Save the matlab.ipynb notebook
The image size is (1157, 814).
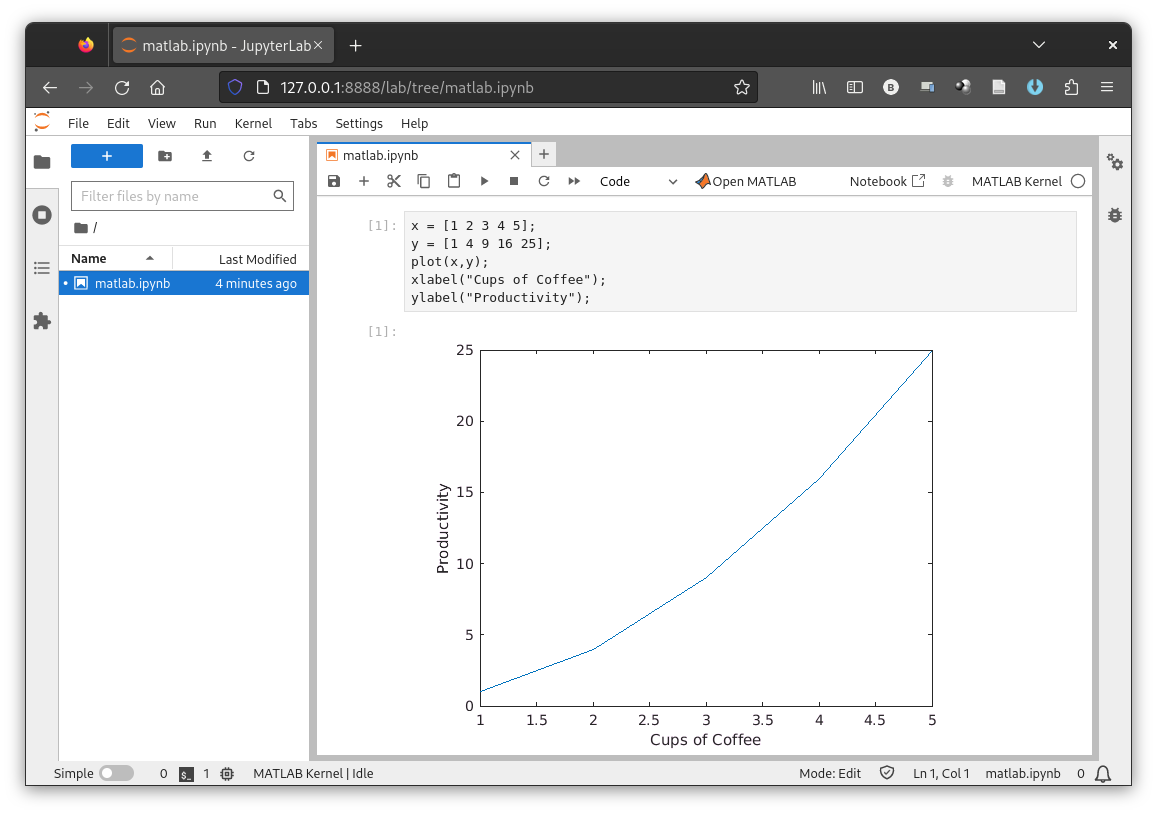[x=334, y=181]
